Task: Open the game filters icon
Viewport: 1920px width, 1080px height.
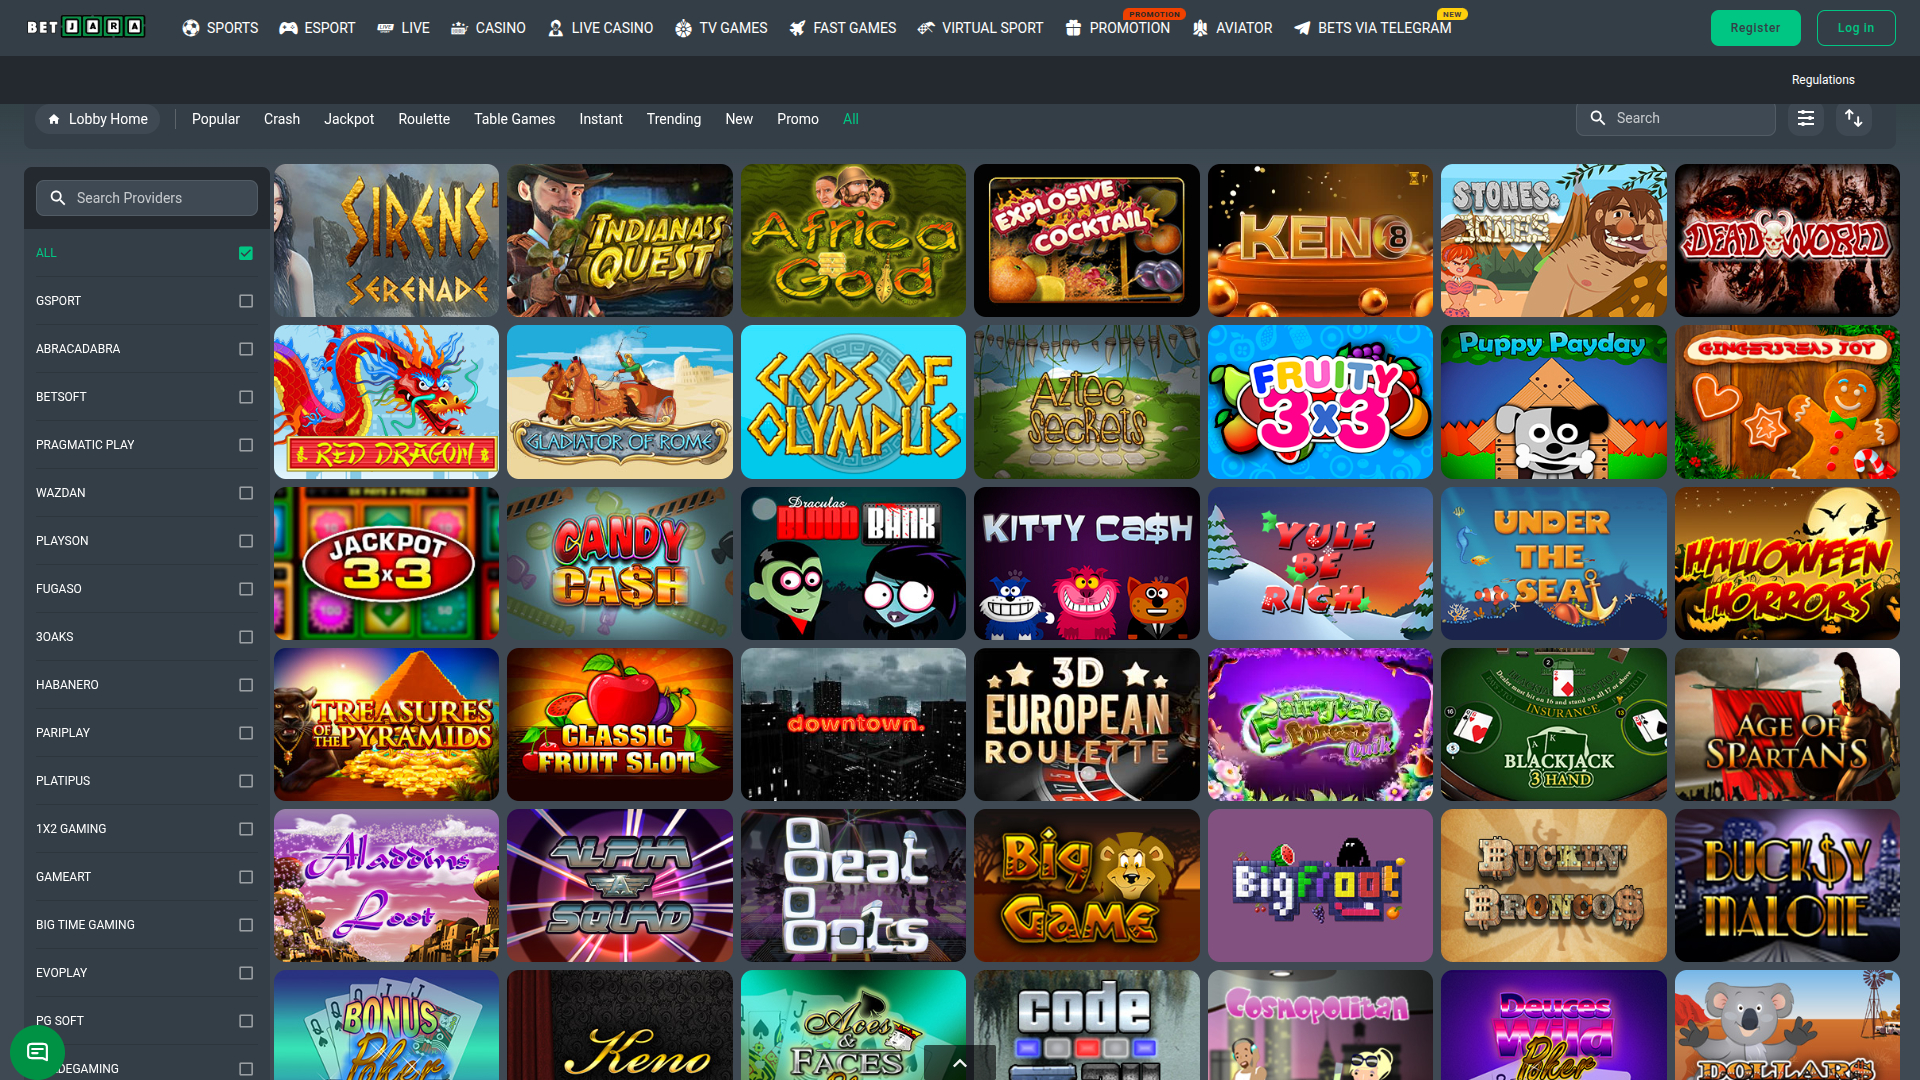Action: click(1806, 118)
